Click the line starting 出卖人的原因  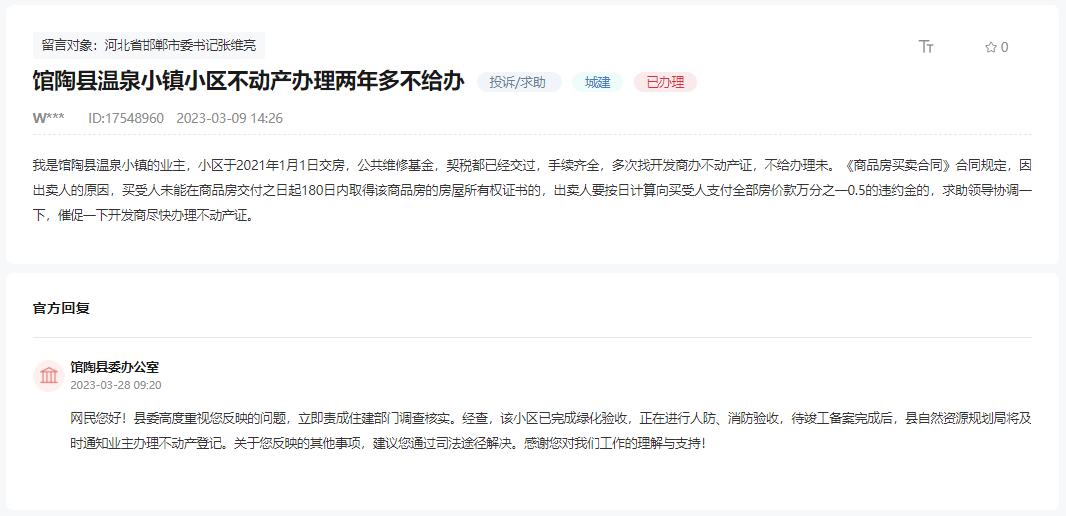click(x=532, y=191)
